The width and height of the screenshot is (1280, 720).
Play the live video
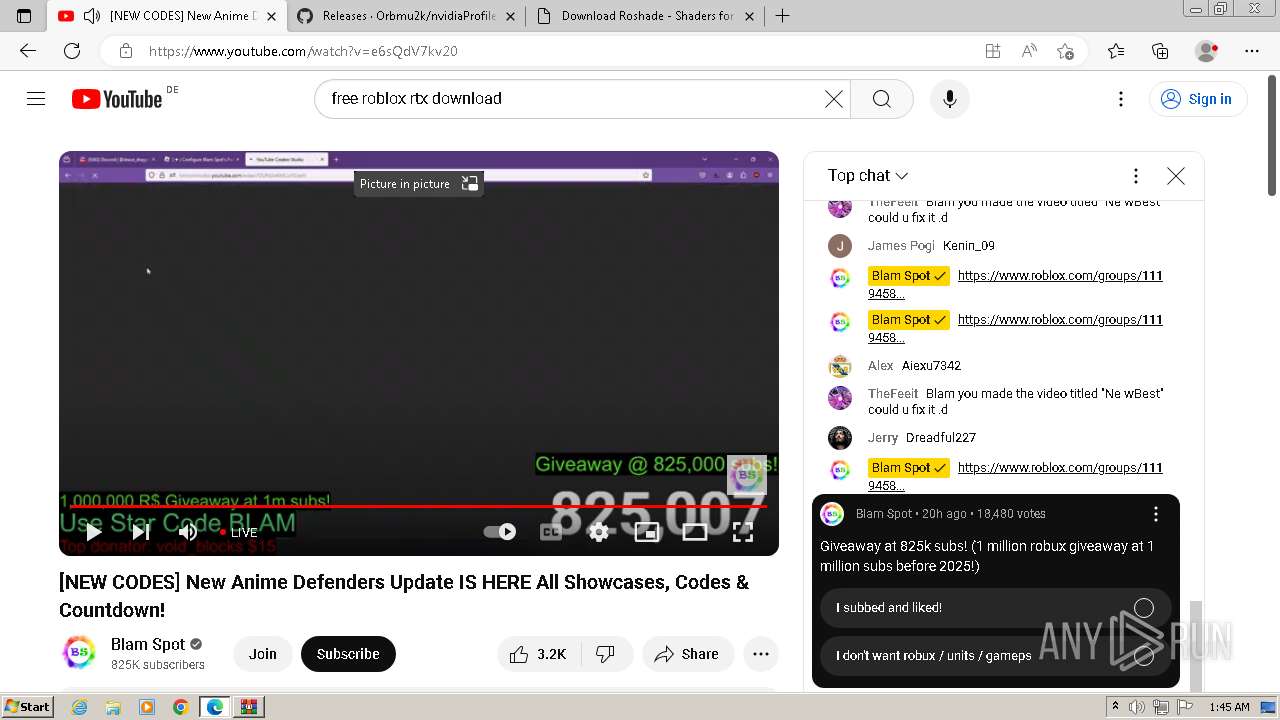(93, 532)
